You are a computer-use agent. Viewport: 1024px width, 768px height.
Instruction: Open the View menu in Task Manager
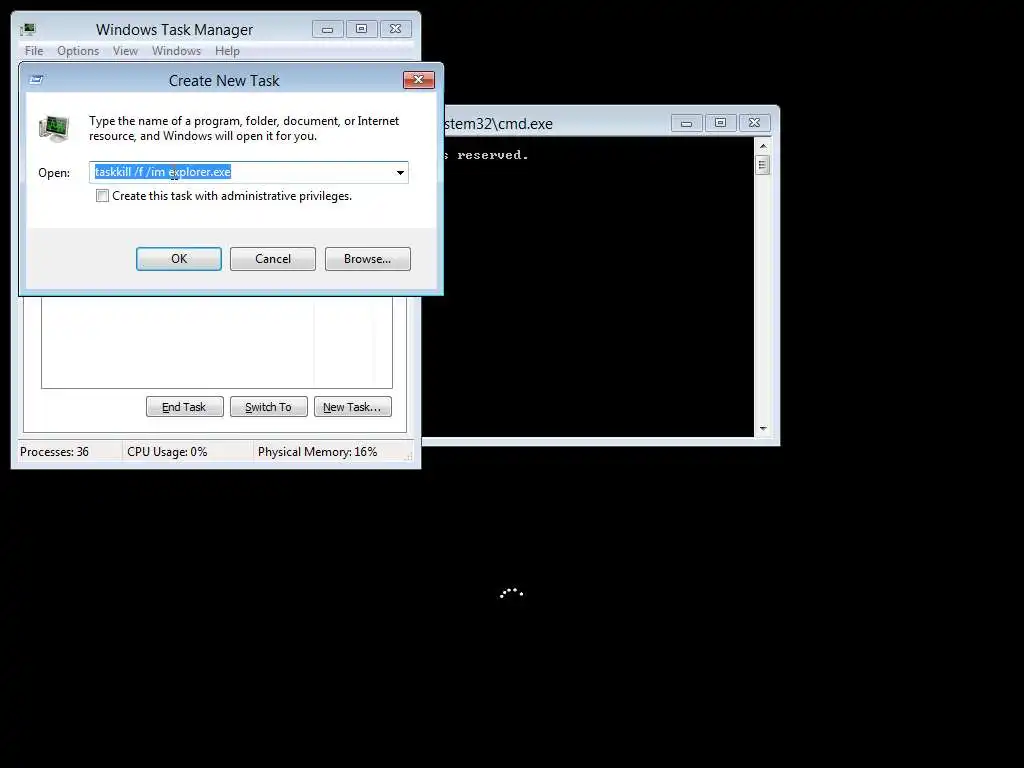125,51
